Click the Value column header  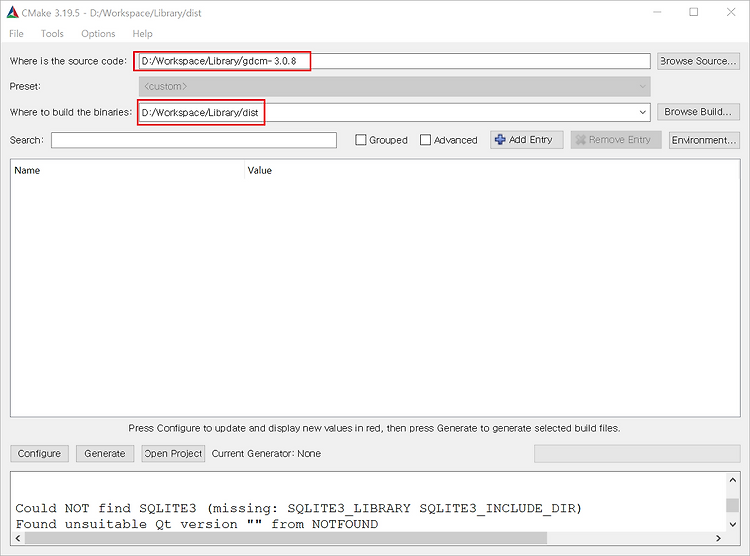(x=492, y=170)
